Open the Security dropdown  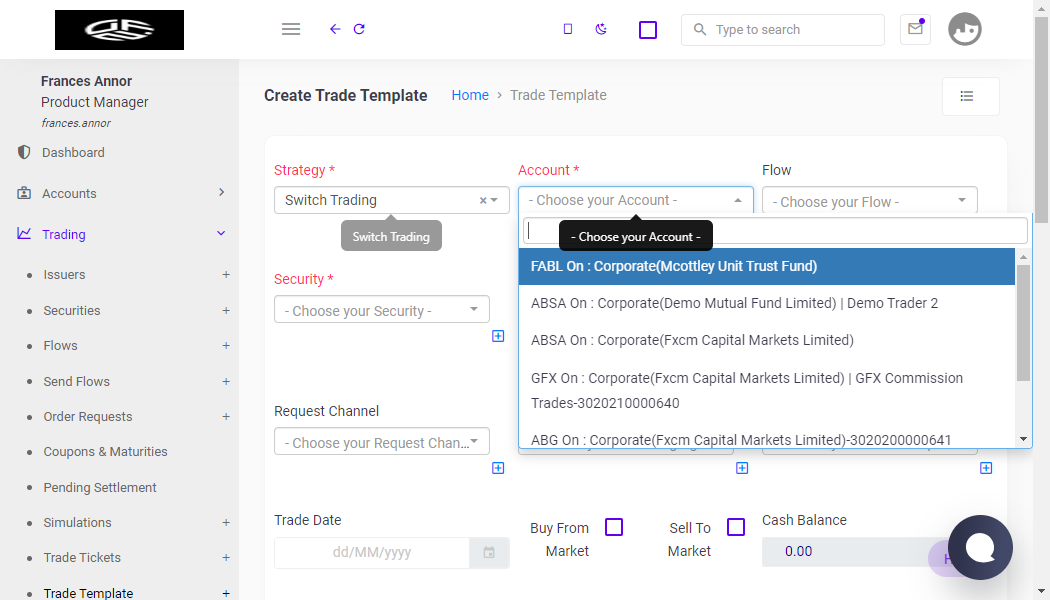pyautogui.click(x=382, y=309)
